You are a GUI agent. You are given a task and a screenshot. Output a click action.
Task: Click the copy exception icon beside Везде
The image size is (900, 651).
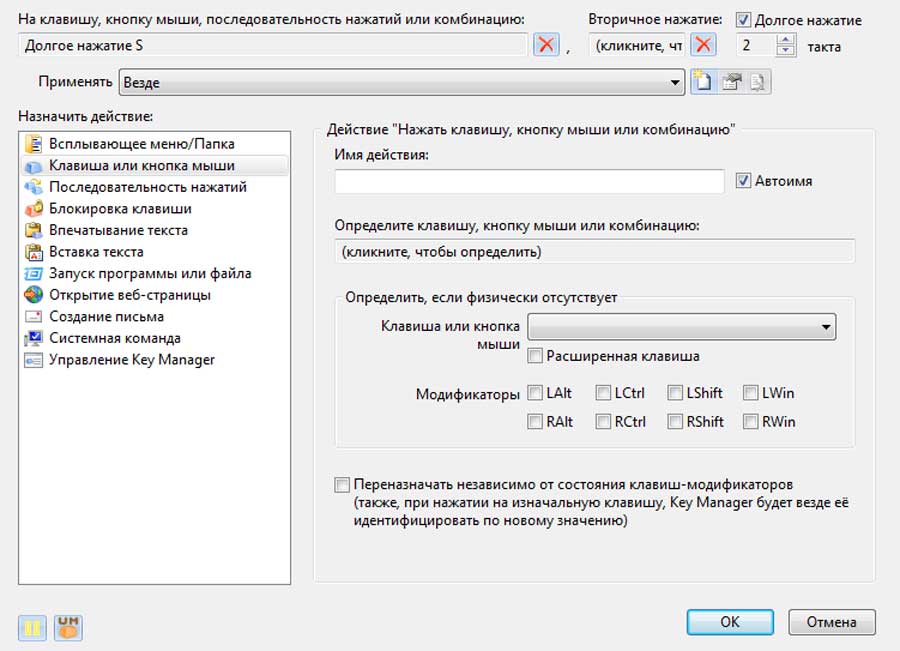(758, 82)
